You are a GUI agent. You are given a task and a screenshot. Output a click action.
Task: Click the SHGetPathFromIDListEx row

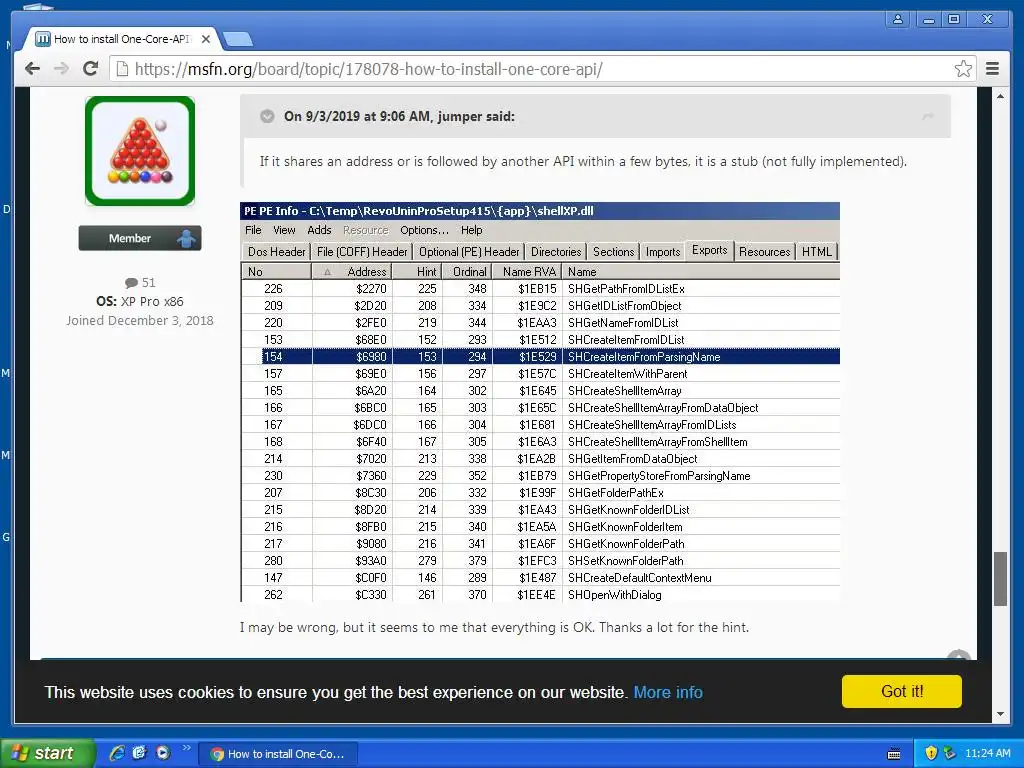540,289
